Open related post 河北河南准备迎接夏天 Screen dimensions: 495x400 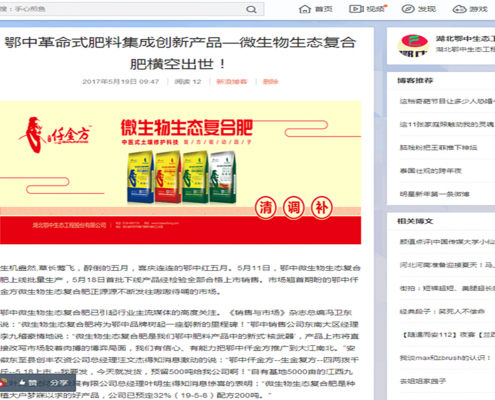click(x=447, y=265)
